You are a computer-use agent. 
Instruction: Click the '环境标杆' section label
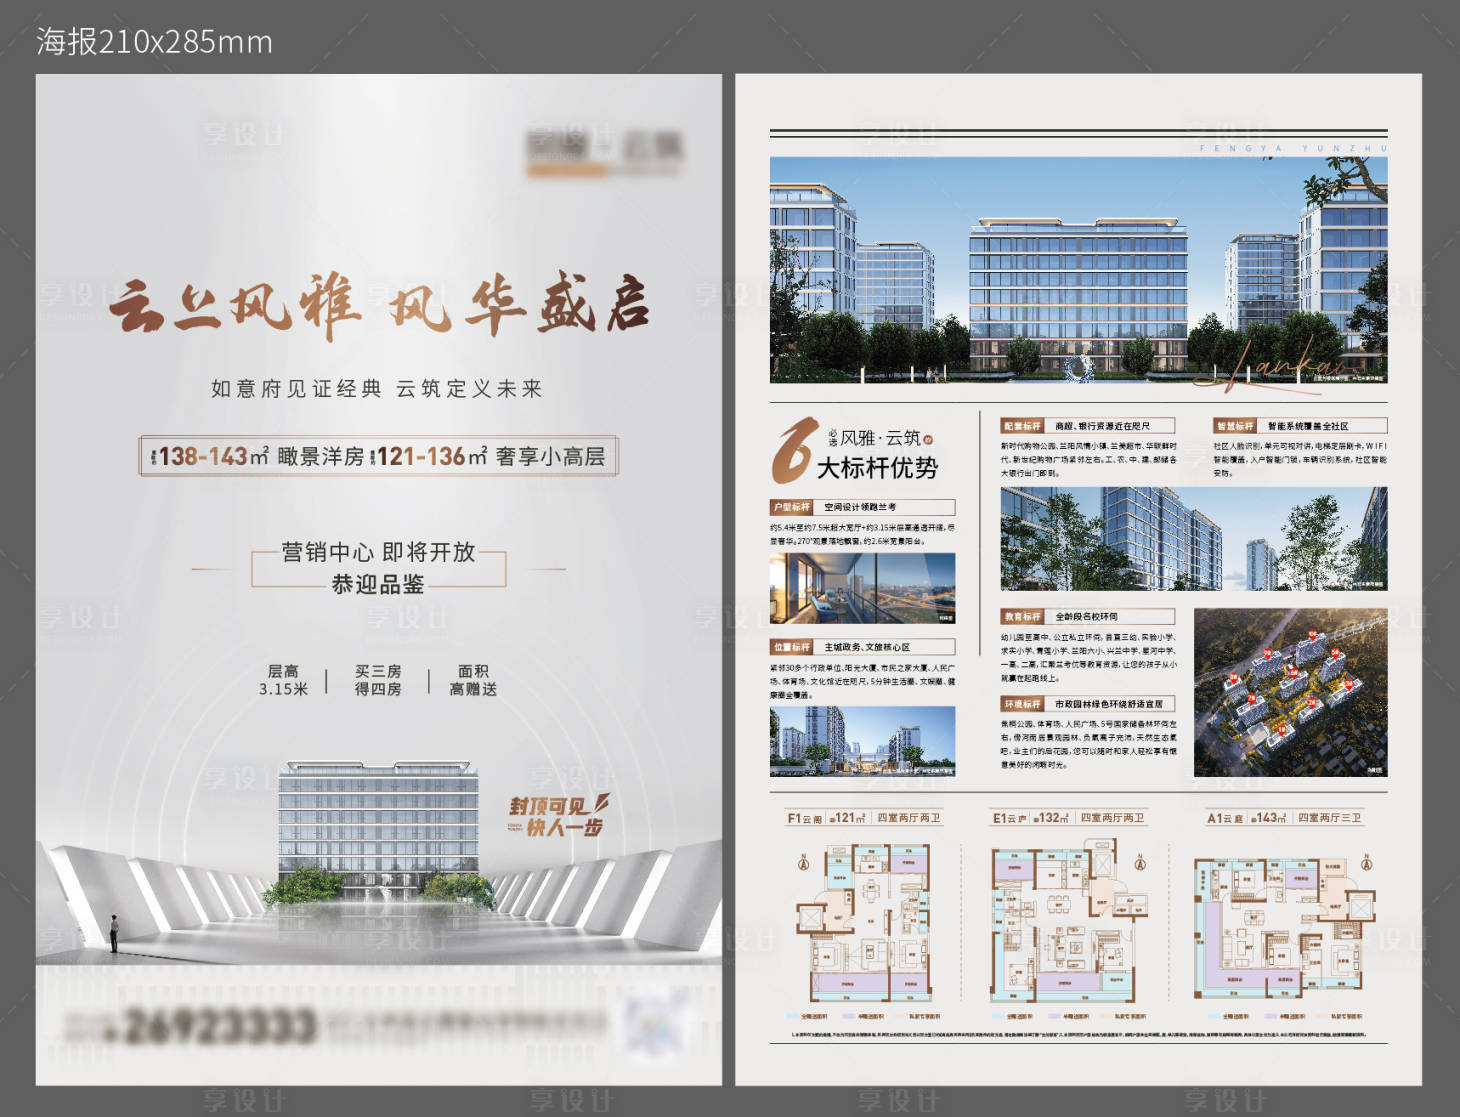[x=1022, y=704]
